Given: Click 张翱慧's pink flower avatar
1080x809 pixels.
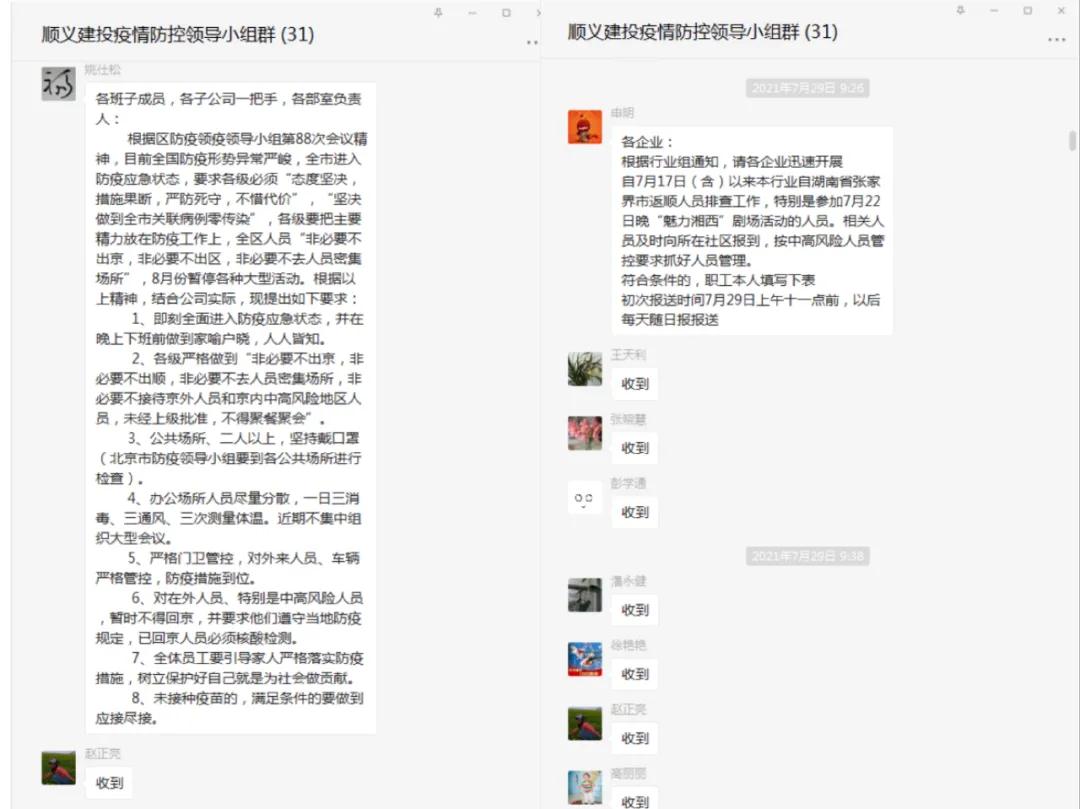Looking at the screenshot, I should [585, 433].
